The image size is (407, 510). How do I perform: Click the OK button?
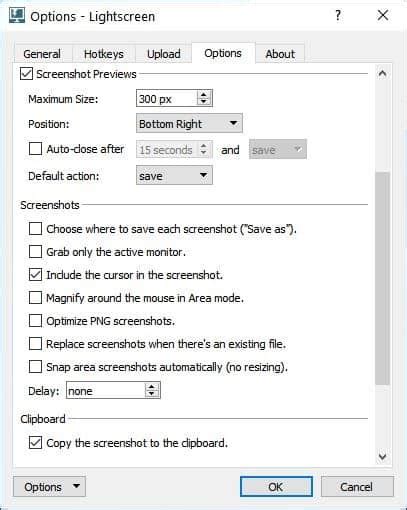(x=276, y=487)
